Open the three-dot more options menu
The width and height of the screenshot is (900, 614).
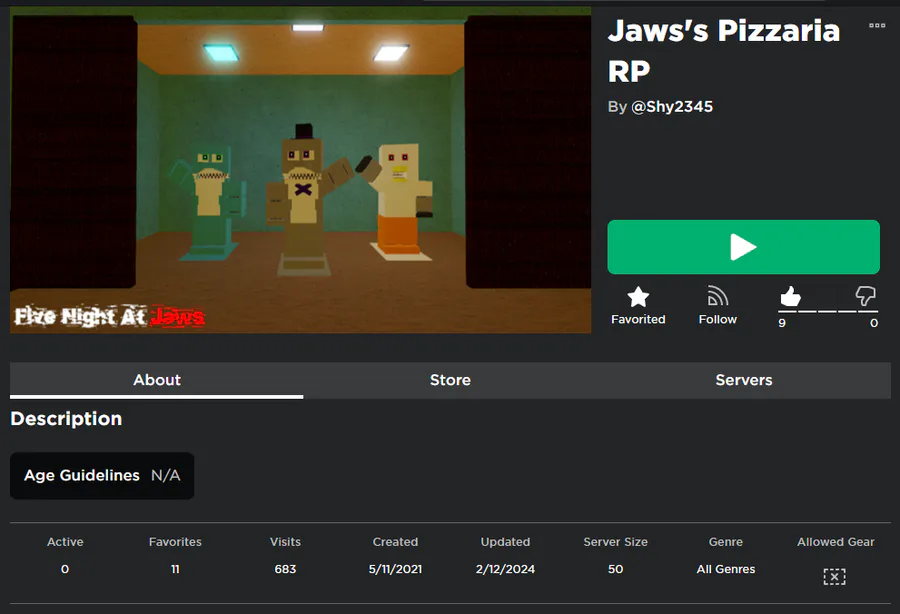click(876, 25)
